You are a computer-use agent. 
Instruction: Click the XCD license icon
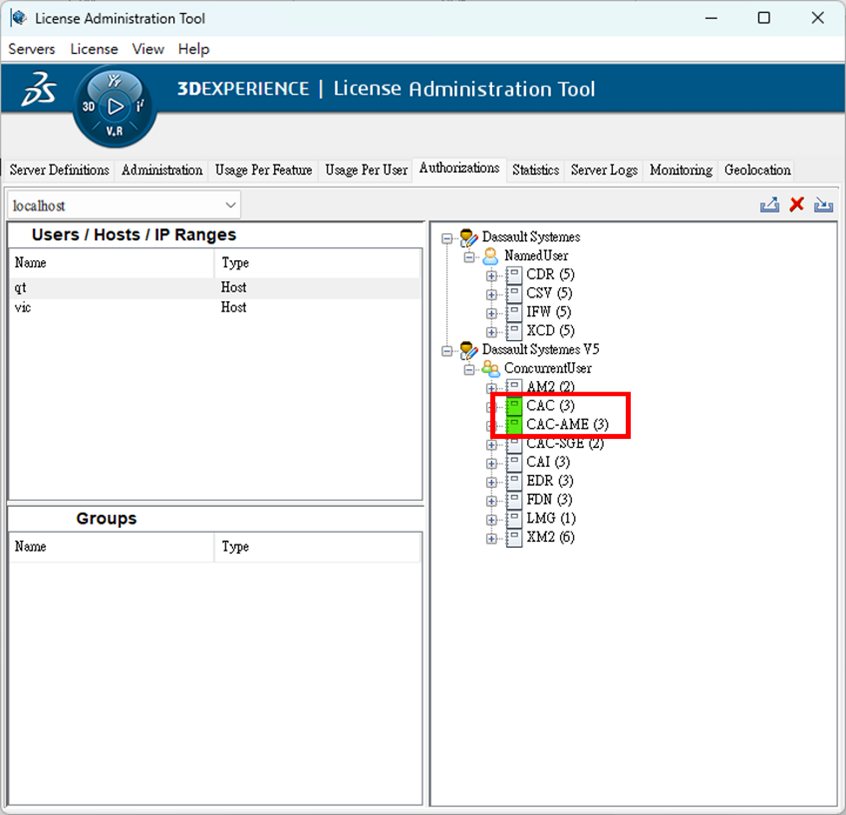point(514,331)
